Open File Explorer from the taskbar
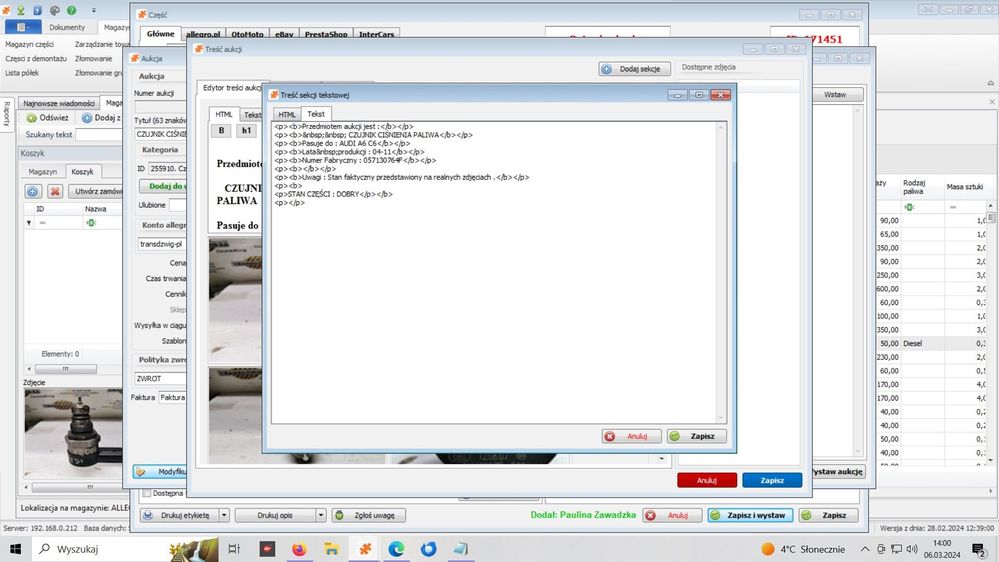This screenshot has width=999, height=562. coord(331,549)
